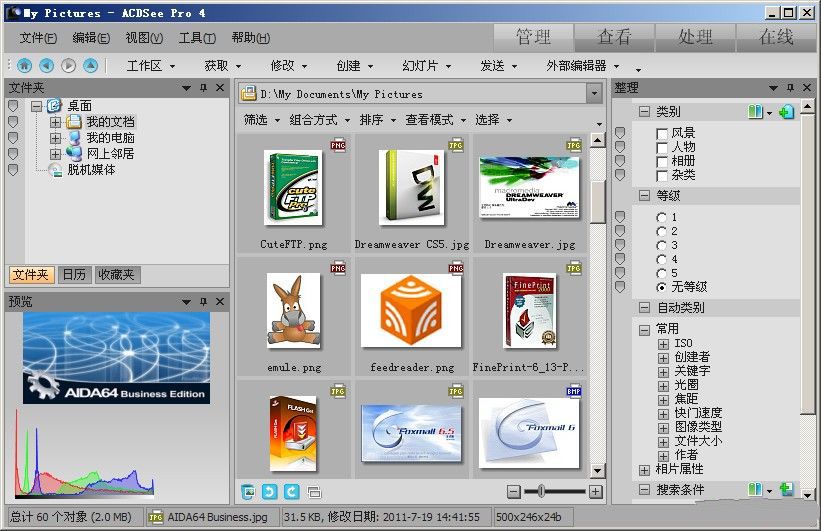
Task: Rotate left using counterclockwise arrow icon
Action: click(270, 492)
